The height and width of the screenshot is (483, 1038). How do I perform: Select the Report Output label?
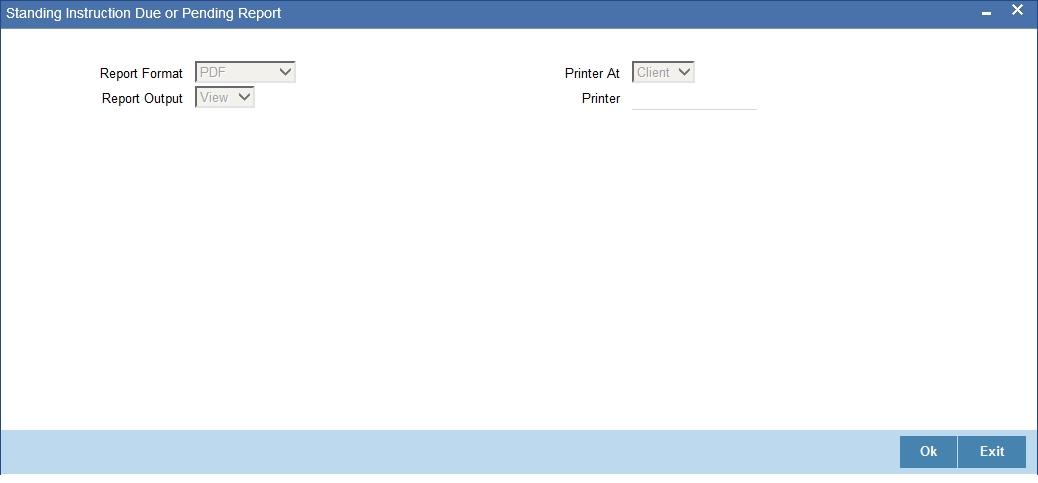142,99
